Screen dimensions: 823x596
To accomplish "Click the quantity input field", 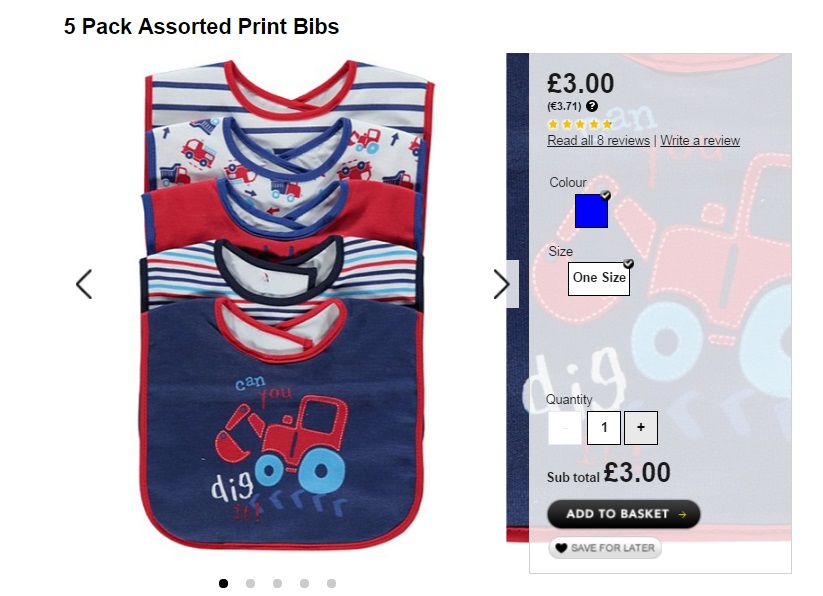I will click(603, 428).
